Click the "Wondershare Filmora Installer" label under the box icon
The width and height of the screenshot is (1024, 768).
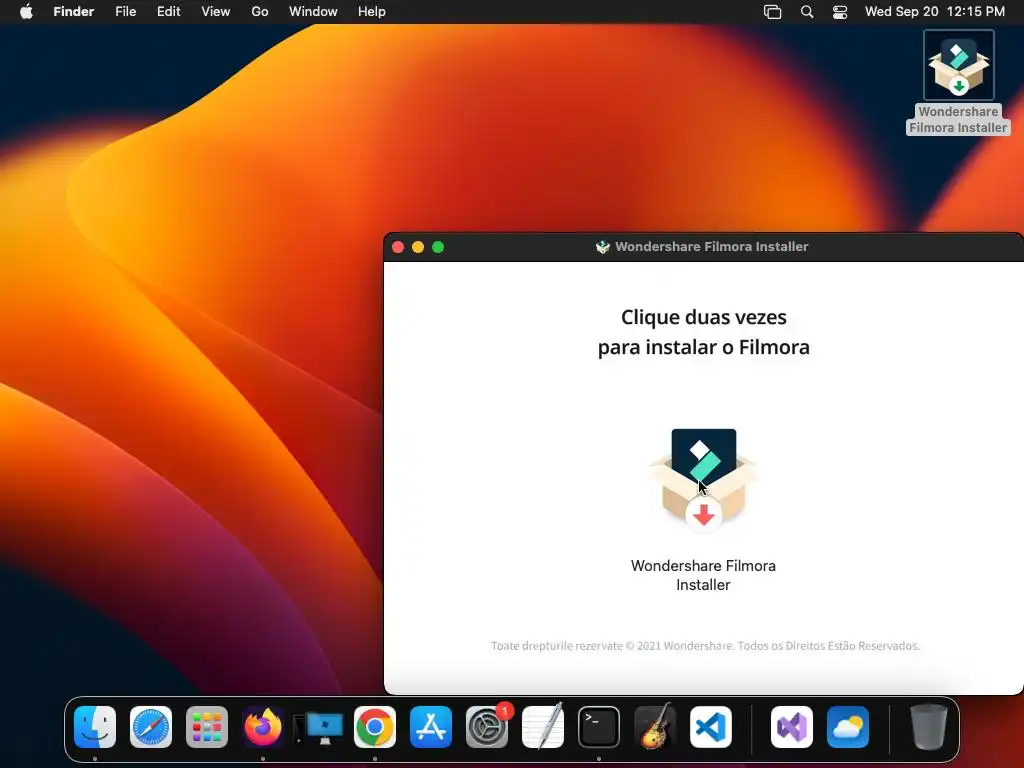pyautogui.click(x=703, y=575)
